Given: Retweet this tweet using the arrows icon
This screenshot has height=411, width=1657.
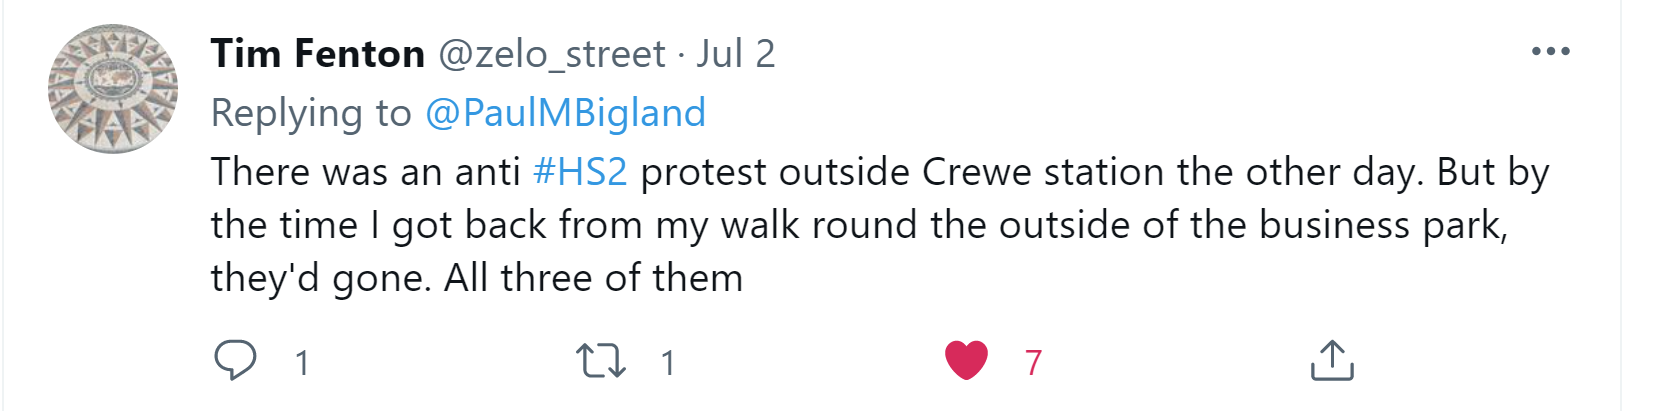Looking at the screenshot, I should (601, 360).
